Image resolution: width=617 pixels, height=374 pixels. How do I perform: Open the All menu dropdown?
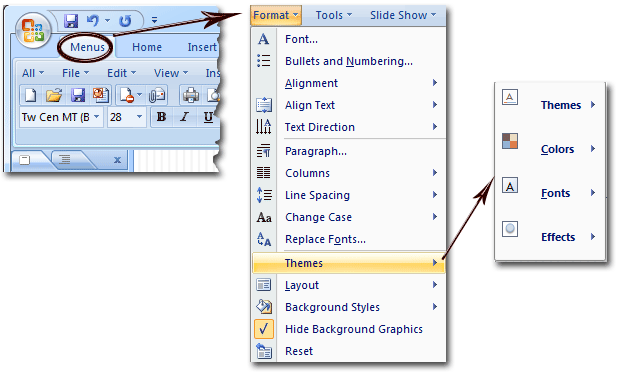(x=33, y=73)
